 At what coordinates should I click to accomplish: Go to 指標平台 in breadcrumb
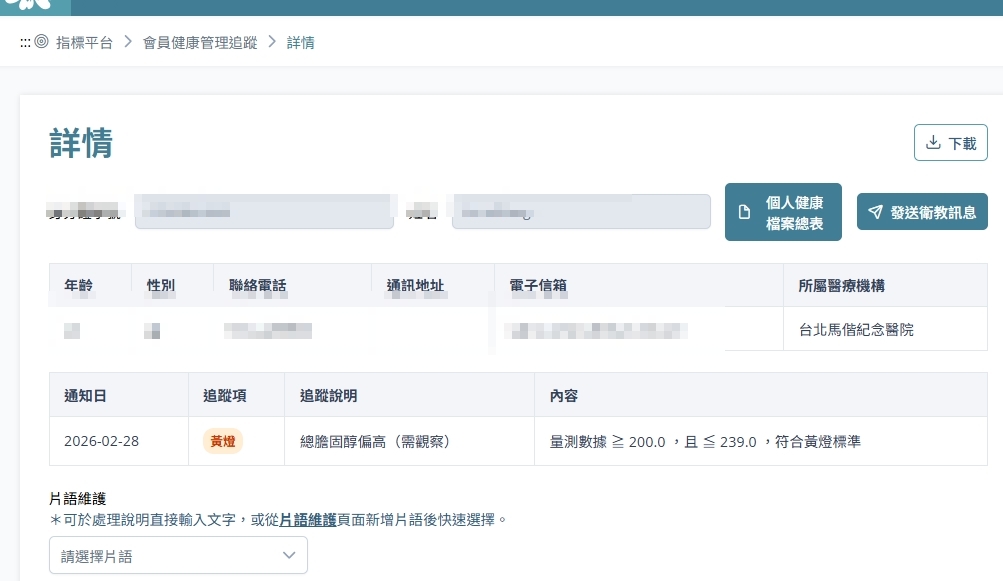pos(84,43)
